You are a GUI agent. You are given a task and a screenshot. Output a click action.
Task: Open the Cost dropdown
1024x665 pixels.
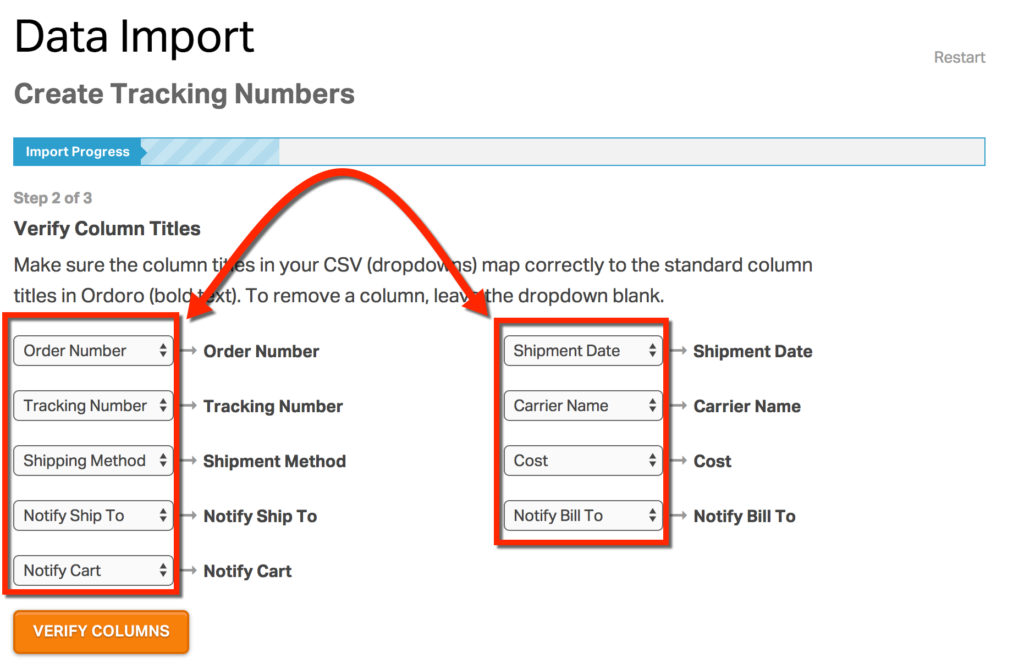(583, 461)
